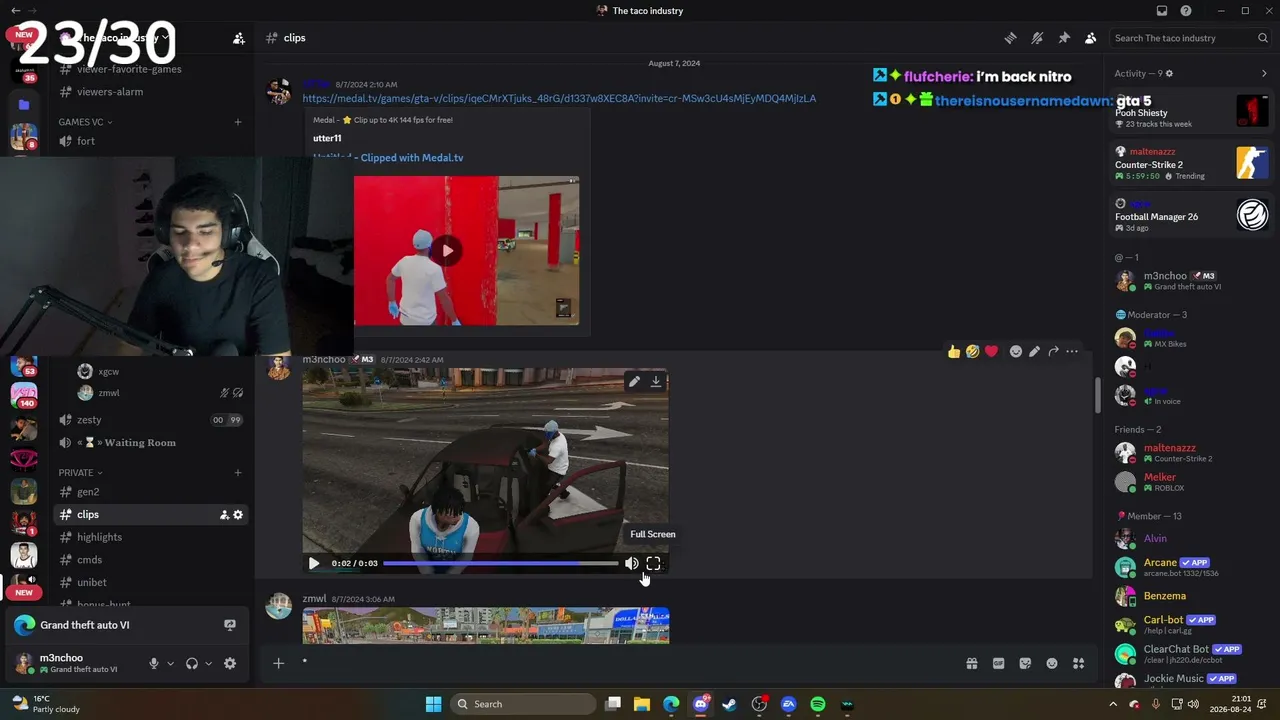Screen dimensions: 1280x720
Task: Open the Discord Help icon in title bar
Action: 1186,11
